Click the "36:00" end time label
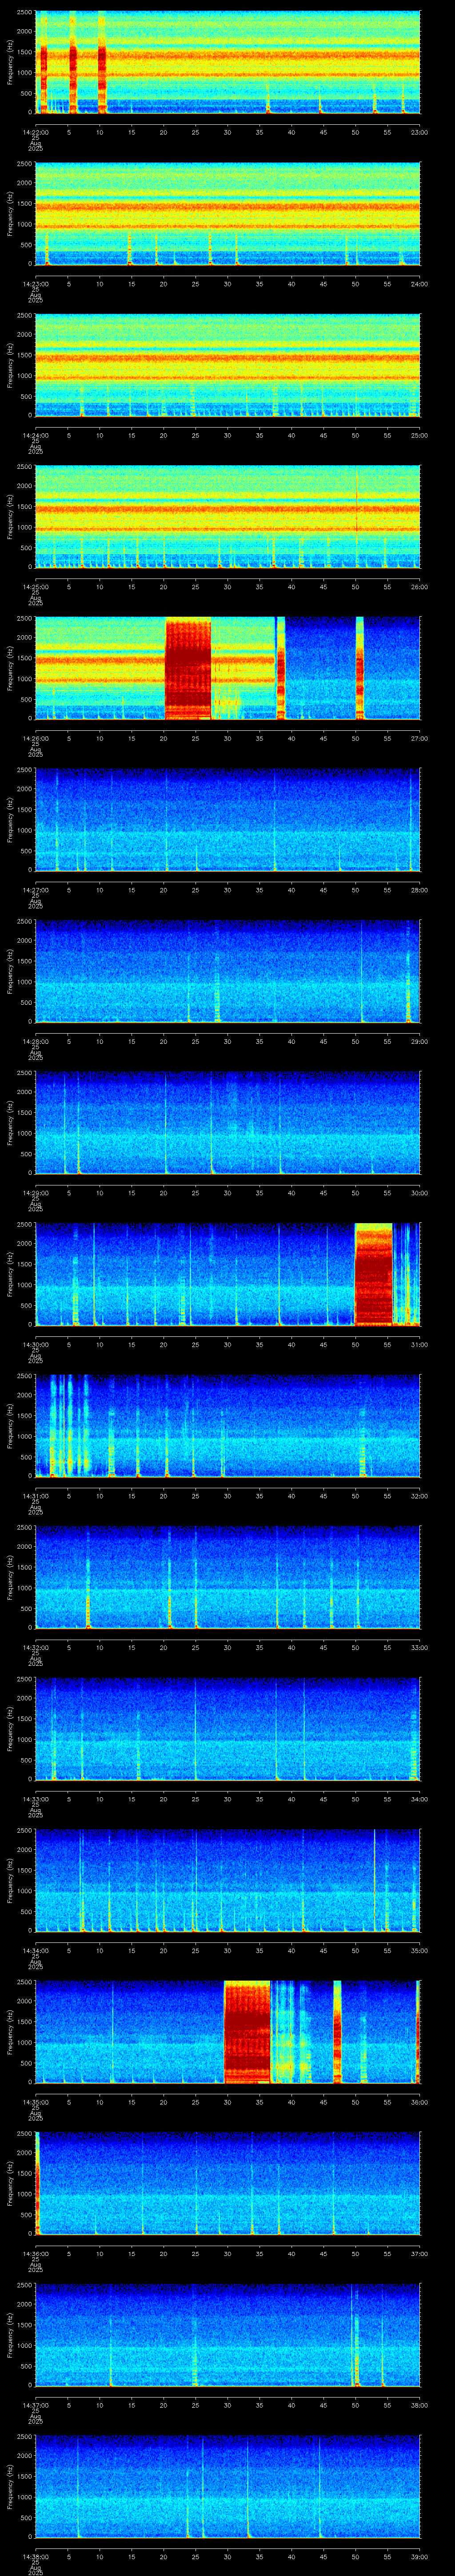 click(420, 2101)
